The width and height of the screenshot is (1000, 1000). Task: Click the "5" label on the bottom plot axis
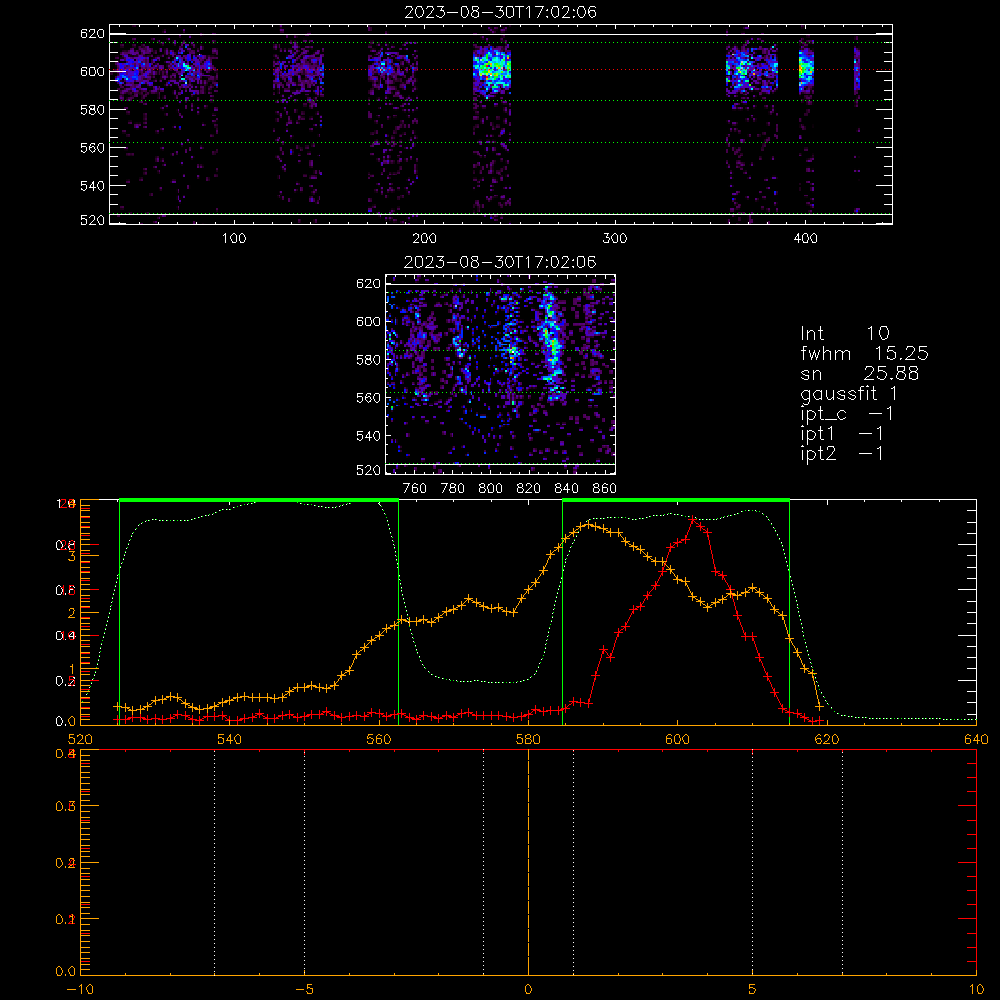tap(753, 989)
